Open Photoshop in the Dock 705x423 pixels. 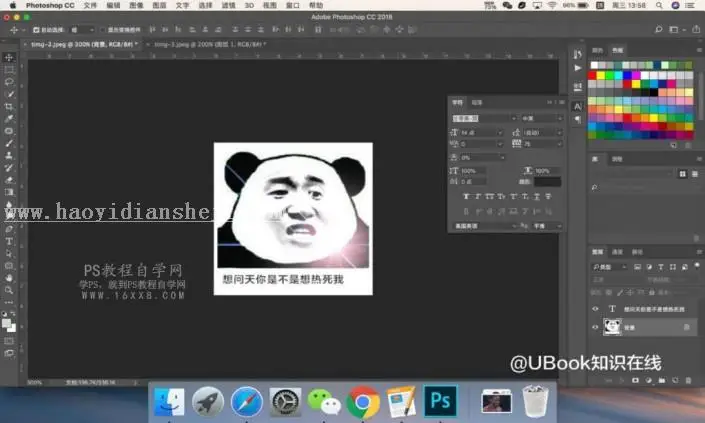pos(440,401)
